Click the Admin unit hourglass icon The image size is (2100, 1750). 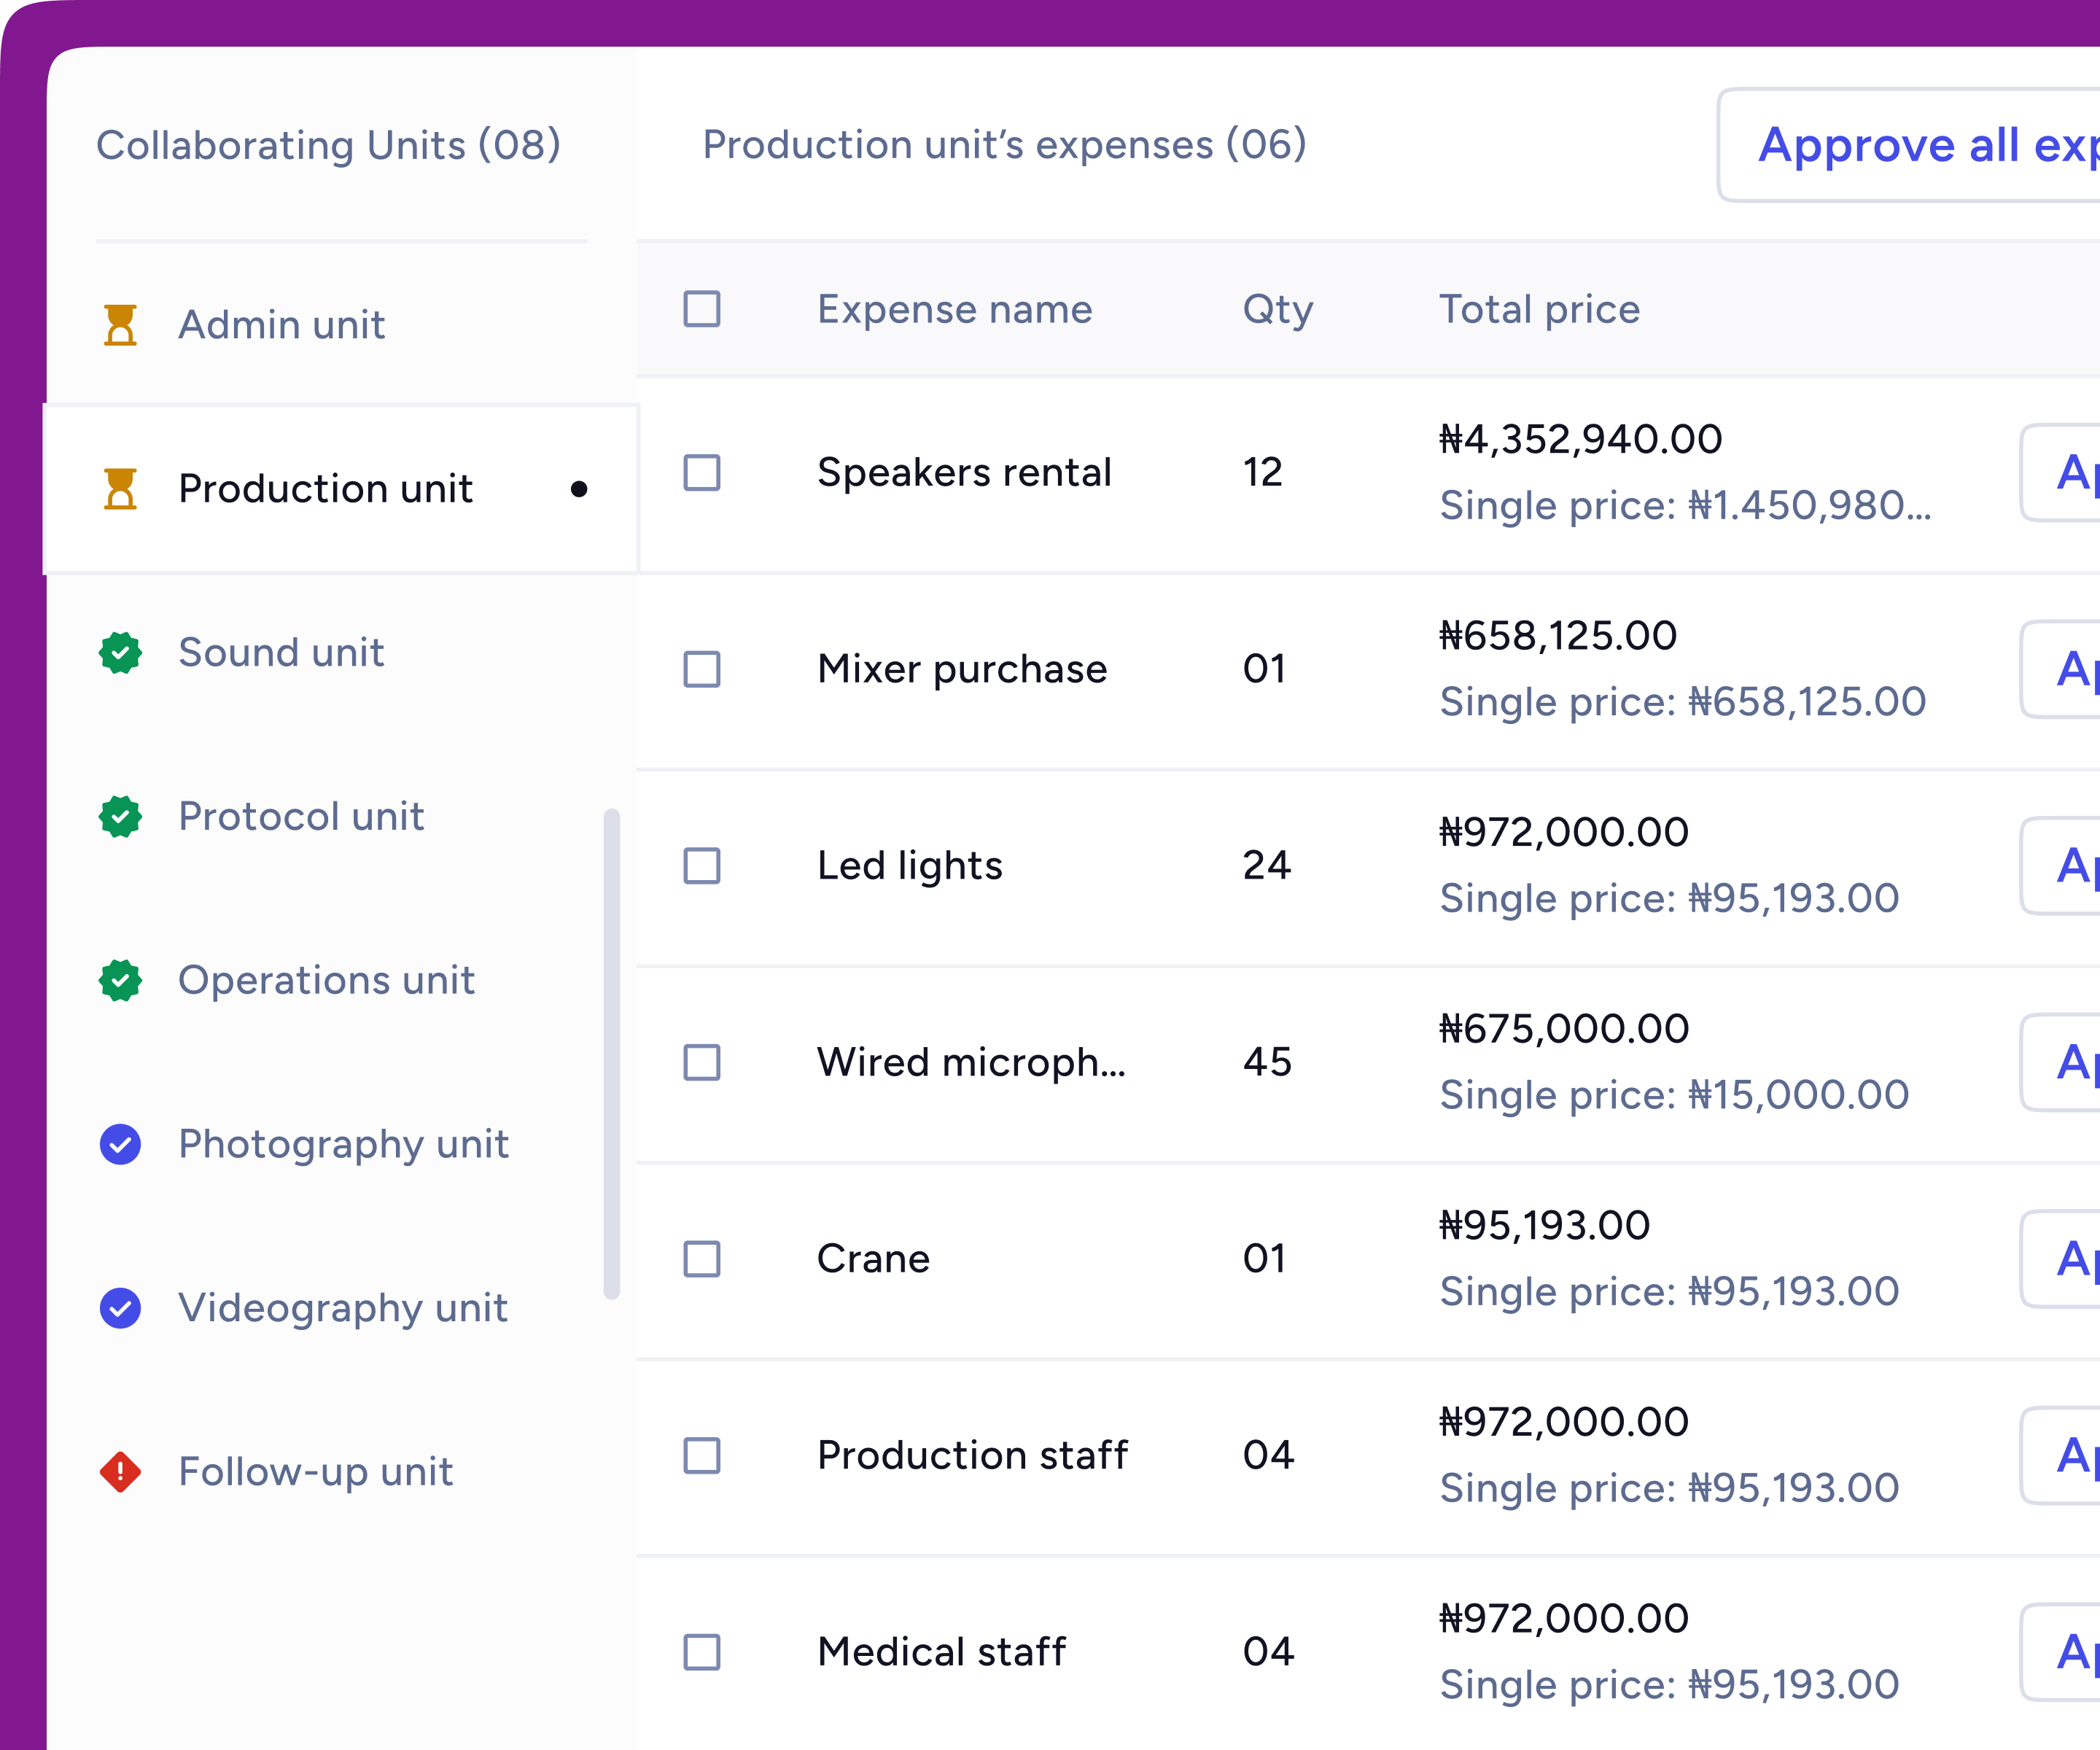(x=120, y=325)
